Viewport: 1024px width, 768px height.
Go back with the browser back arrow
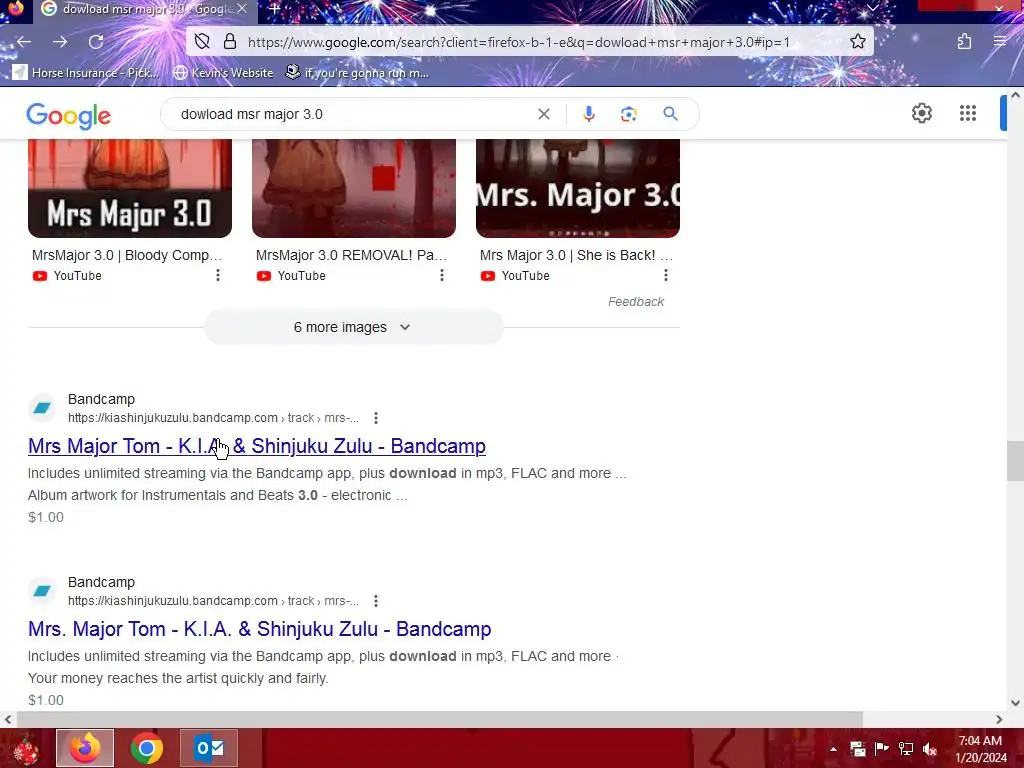click(x=24, y=42)
